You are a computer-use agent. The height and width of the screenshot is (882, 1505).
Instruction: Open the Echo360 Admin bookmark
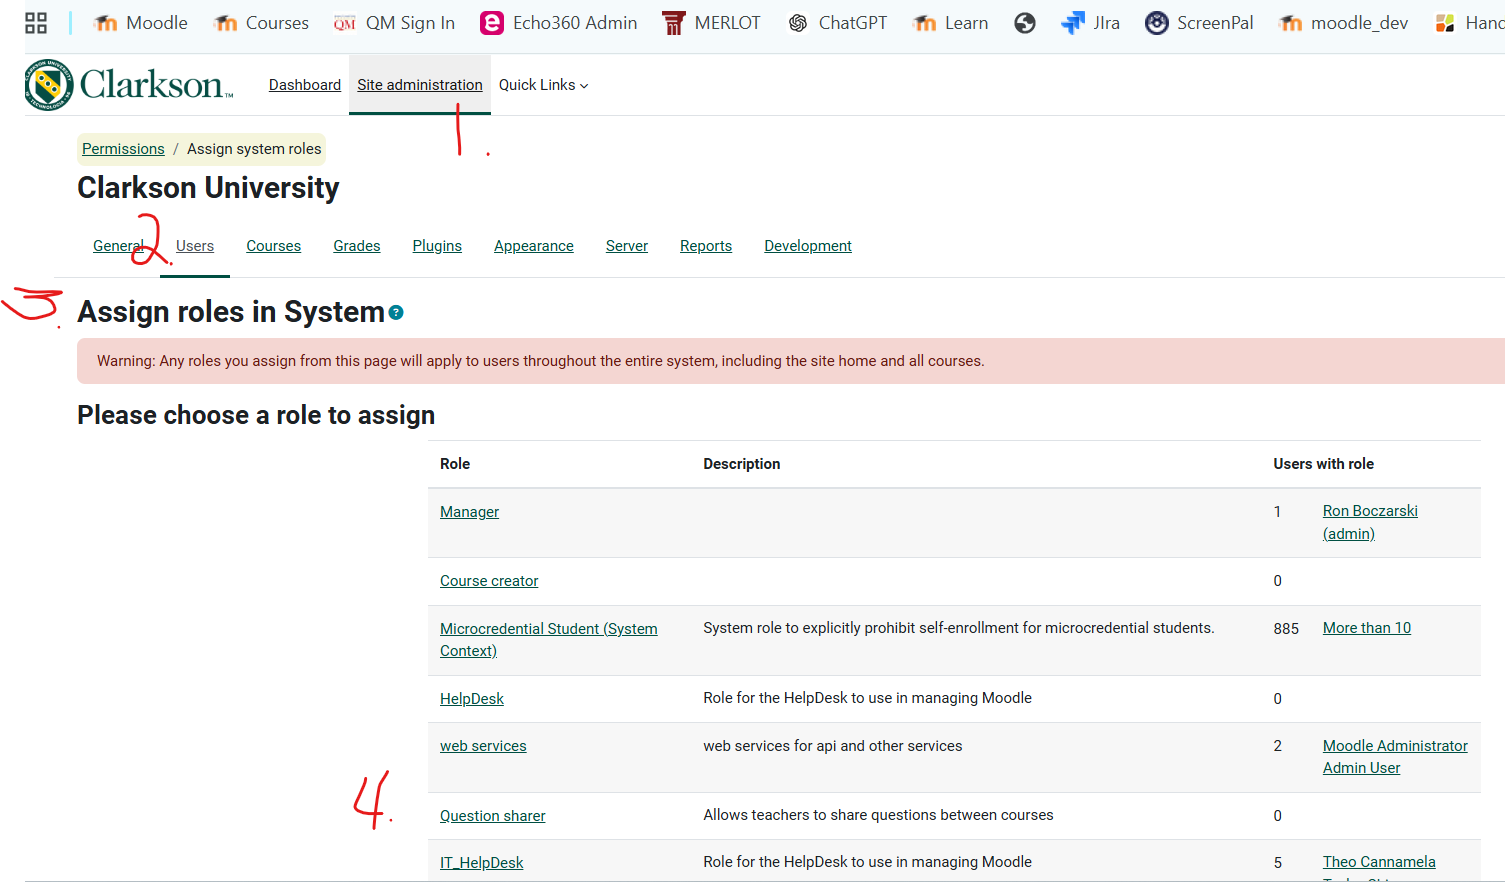[x=559, y=23]
